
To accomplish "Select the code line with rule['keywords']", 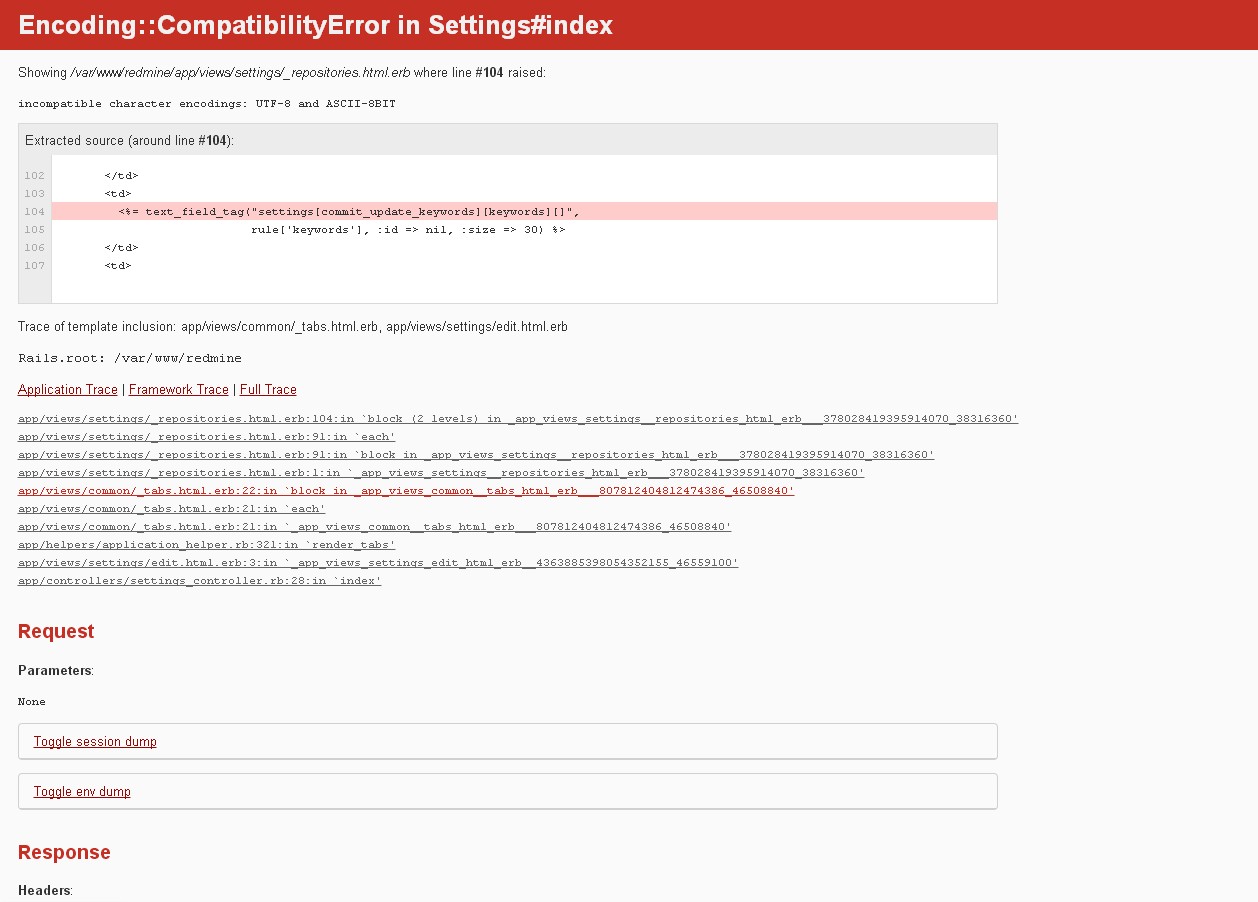I will [409, 230].
